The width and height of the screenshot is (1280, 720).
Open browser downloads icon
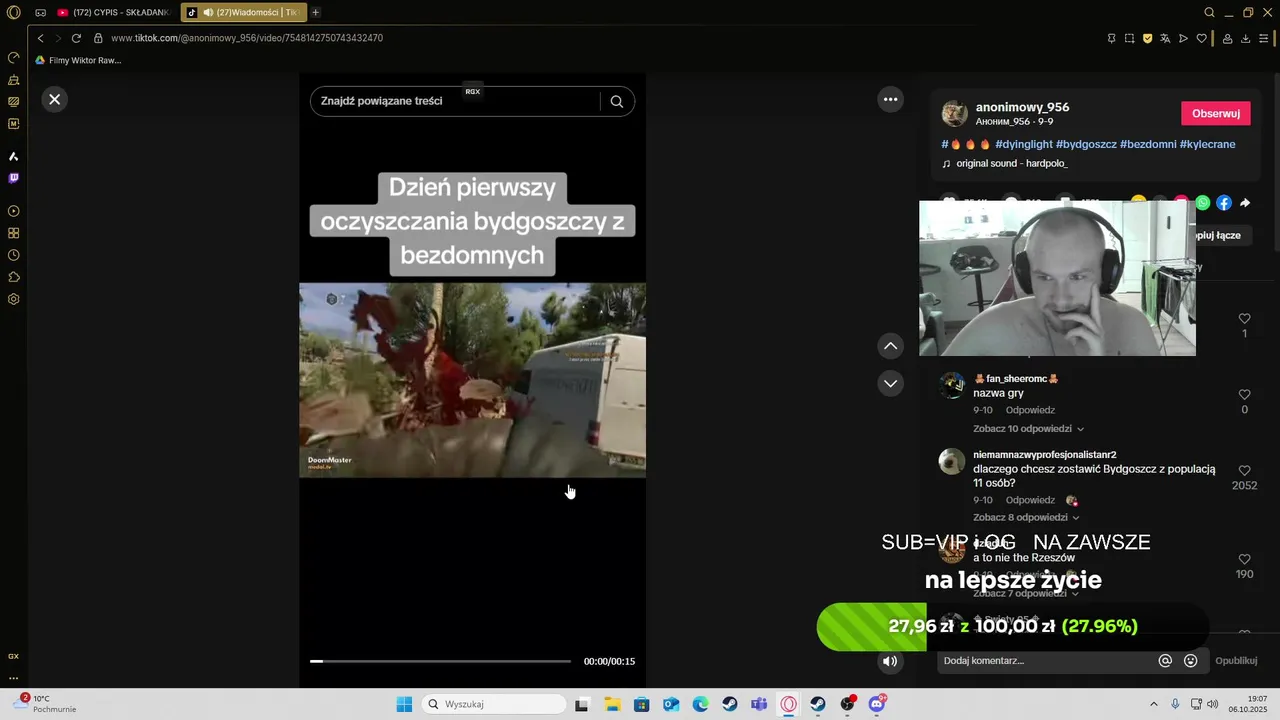click(x=1245, y=38)
